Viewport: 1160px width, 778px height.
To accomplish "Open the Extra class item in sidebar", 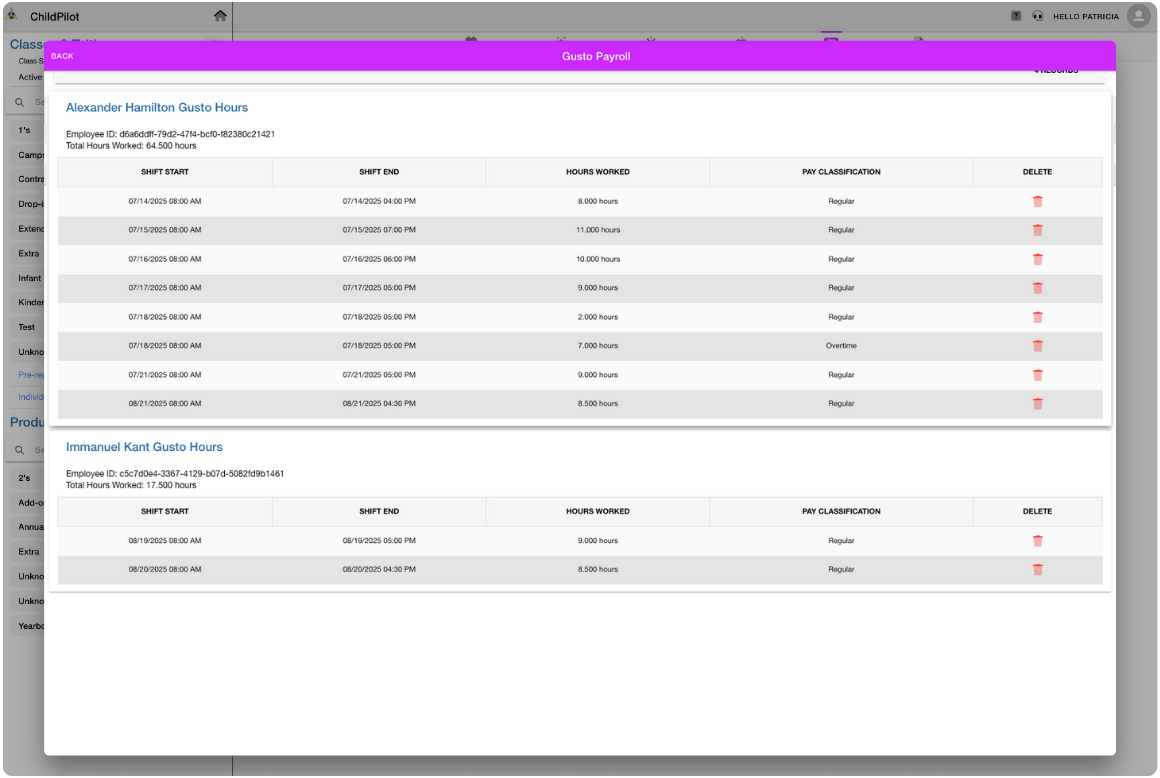I will (x=29, y=254).
